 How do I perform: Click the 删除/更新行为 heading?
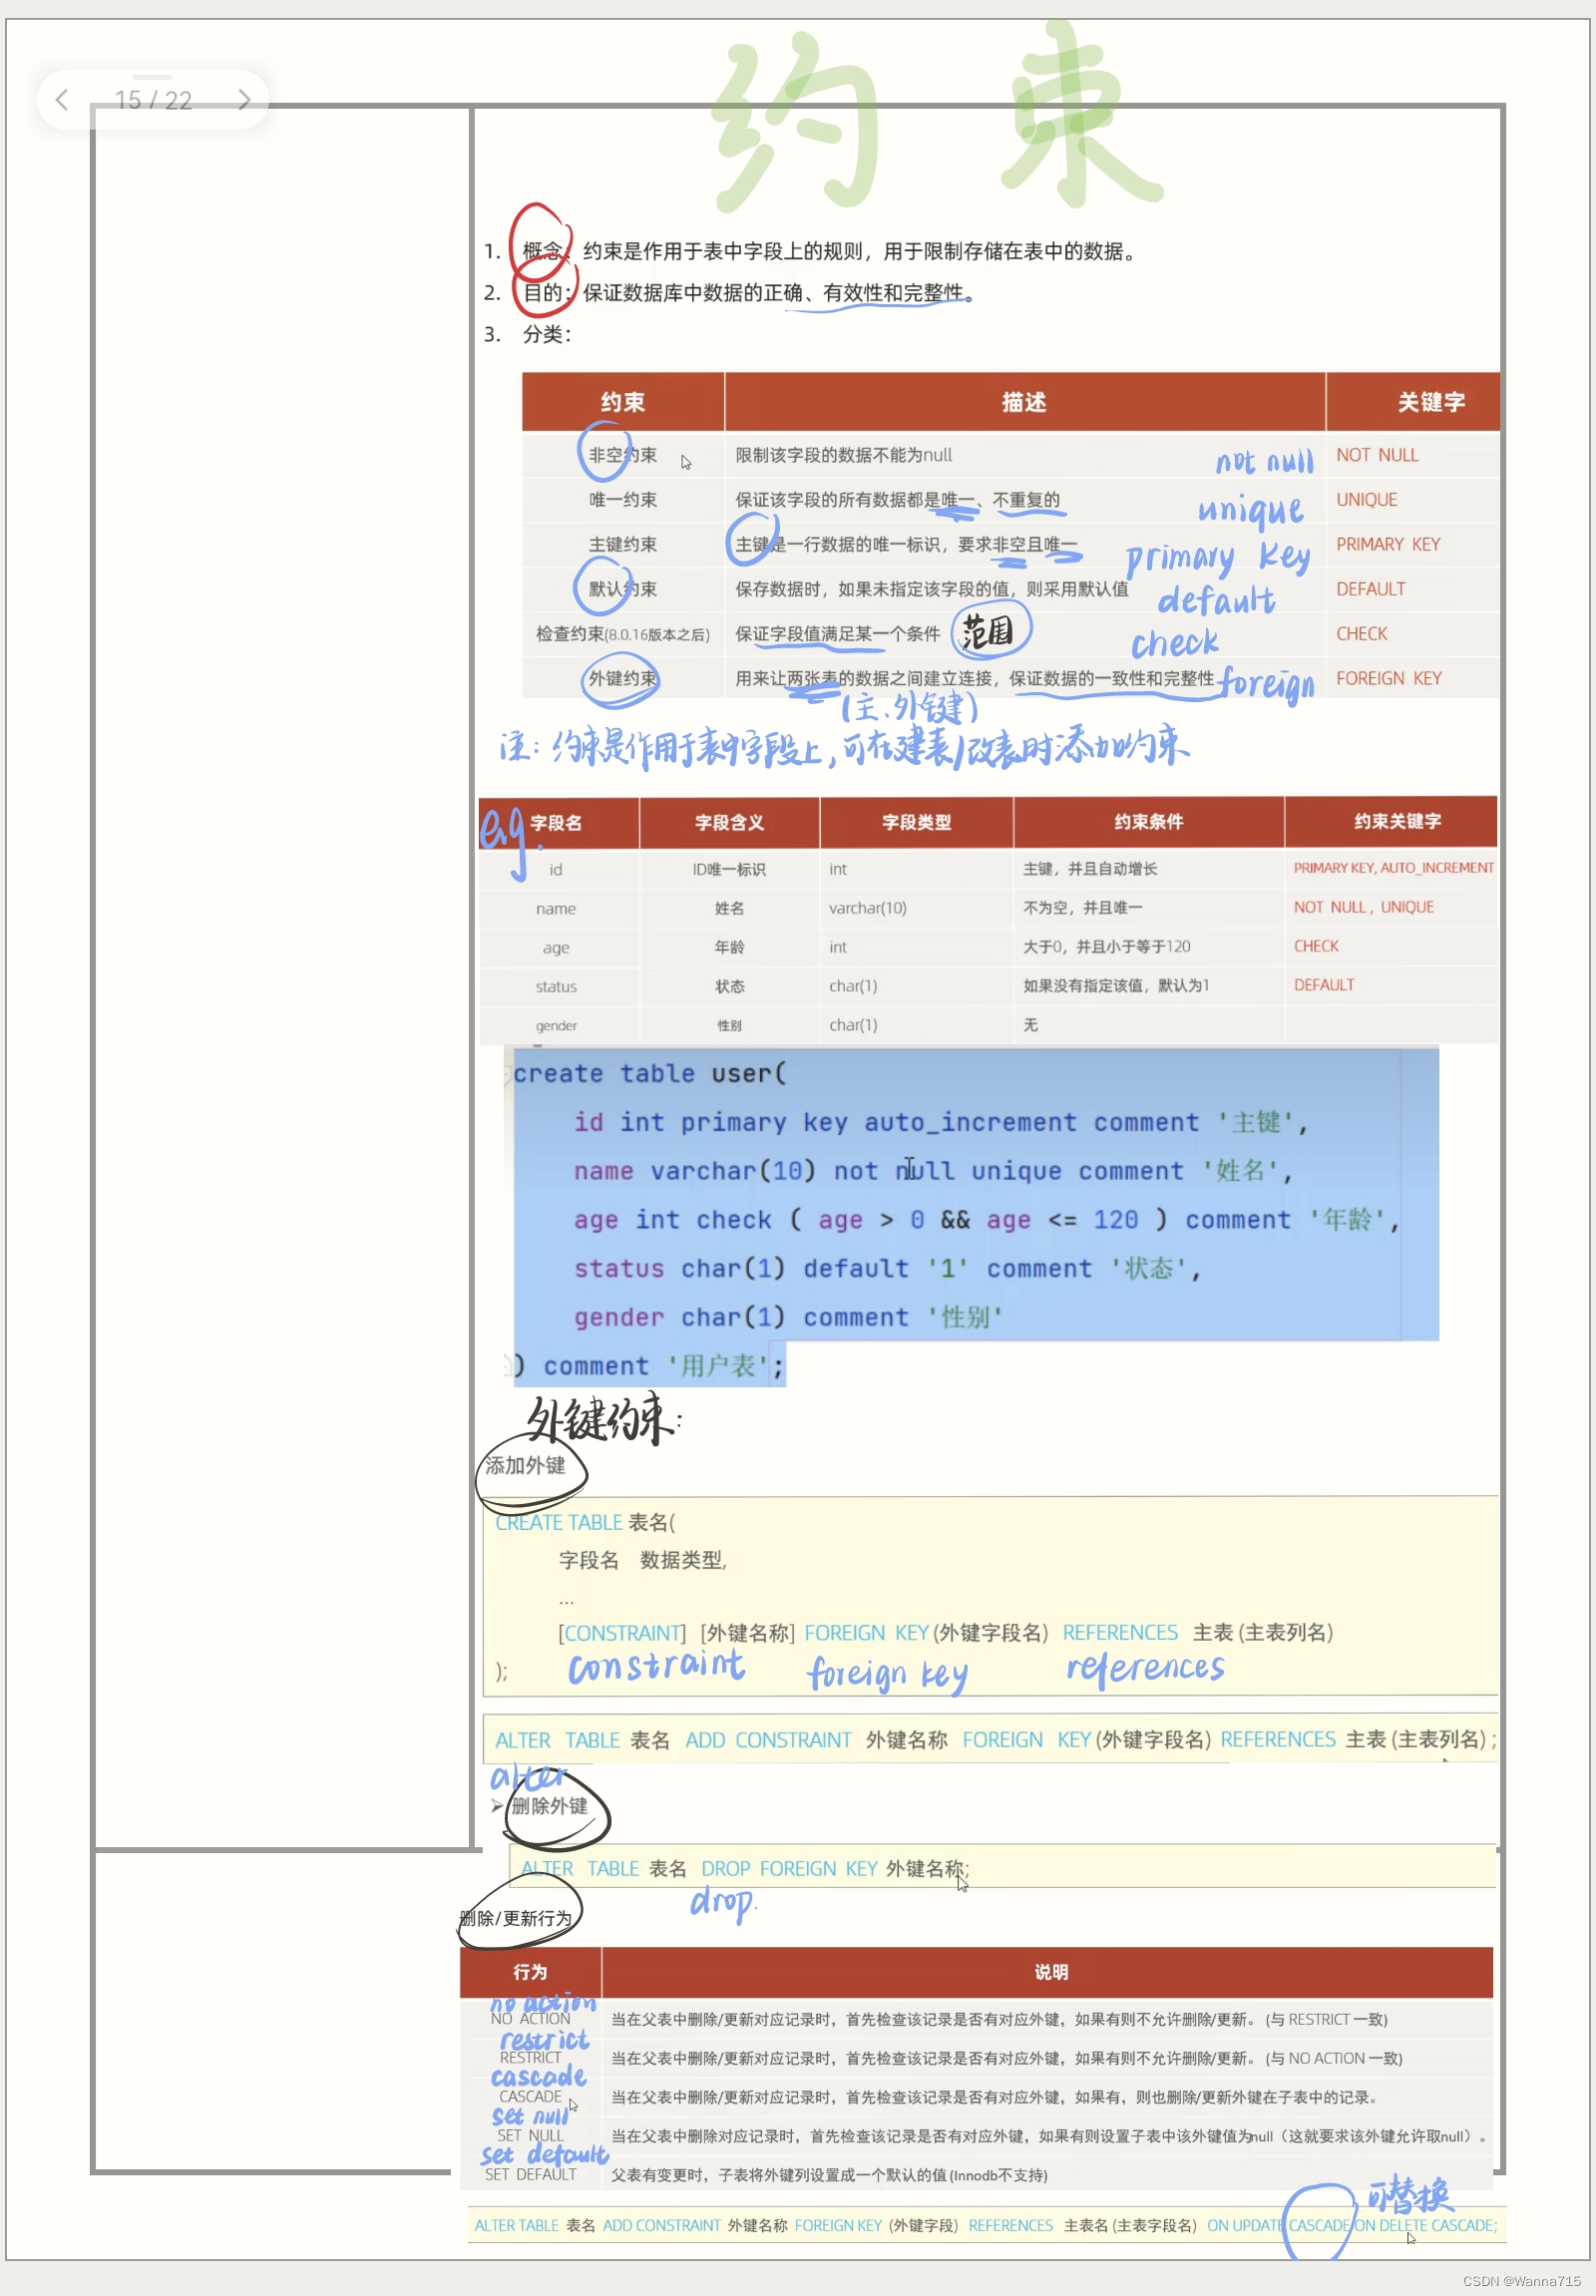click(515, 1918)
